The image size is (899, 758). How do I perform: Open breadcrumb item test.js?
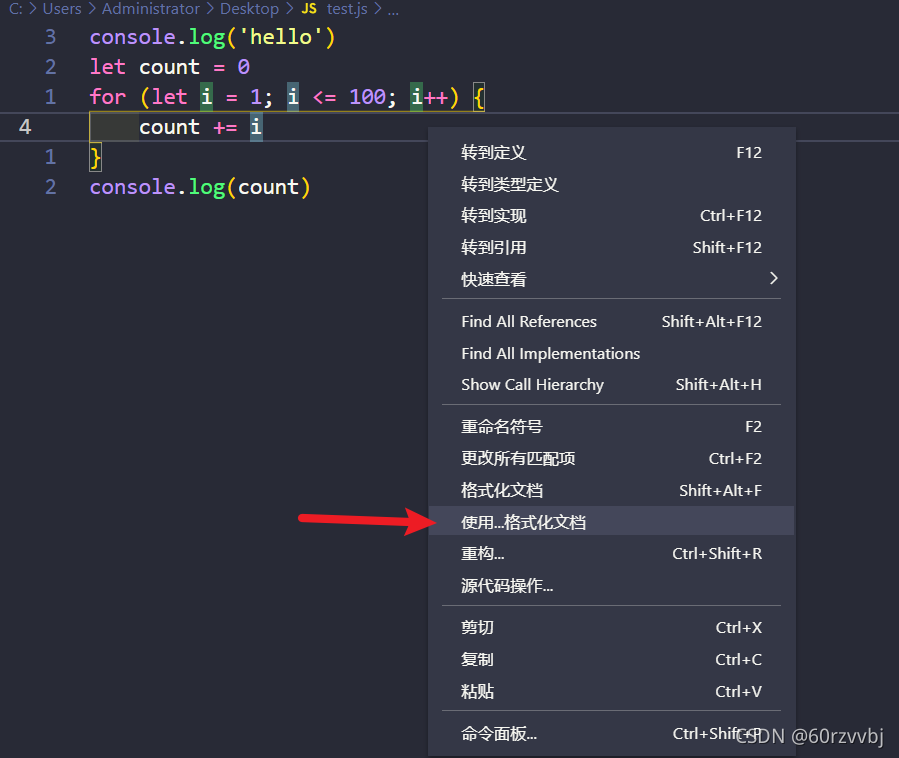pos(346,9)
